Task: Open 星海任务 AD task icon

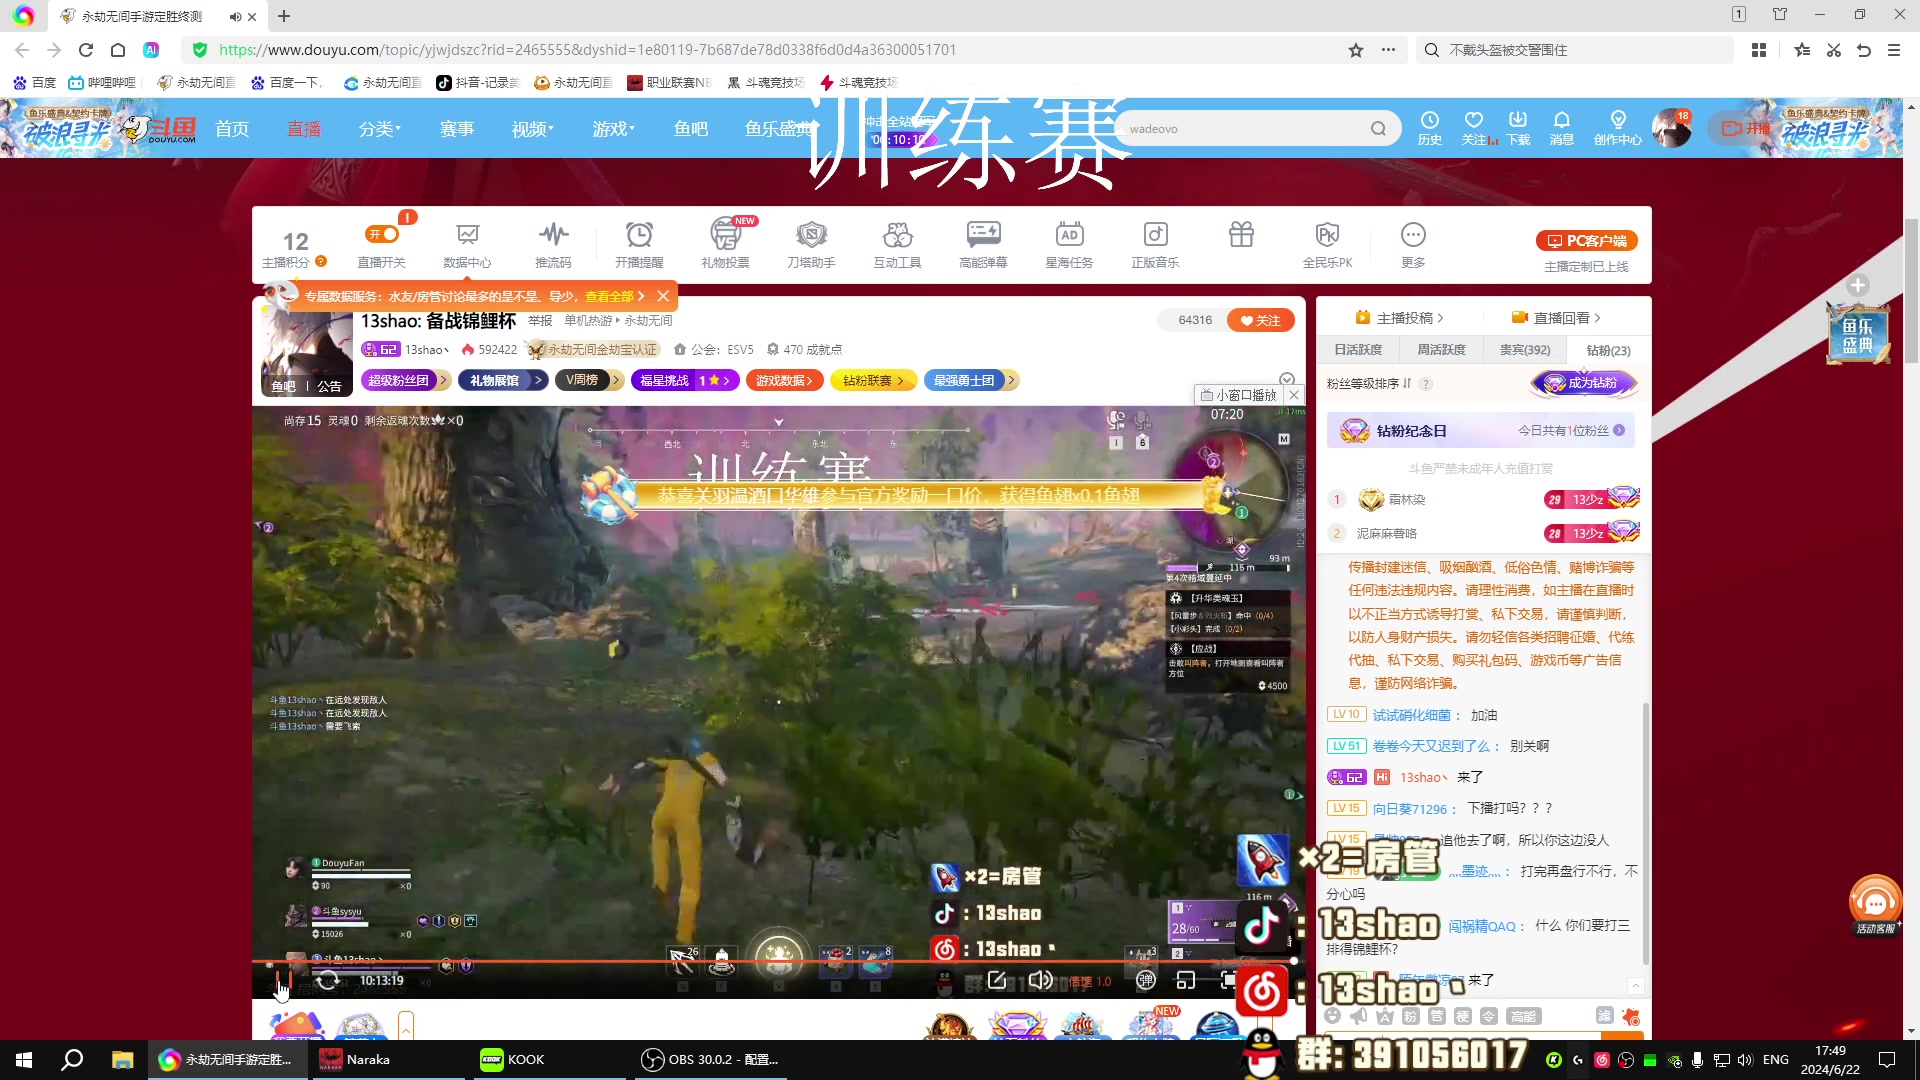Action: tap(1069, 245)
